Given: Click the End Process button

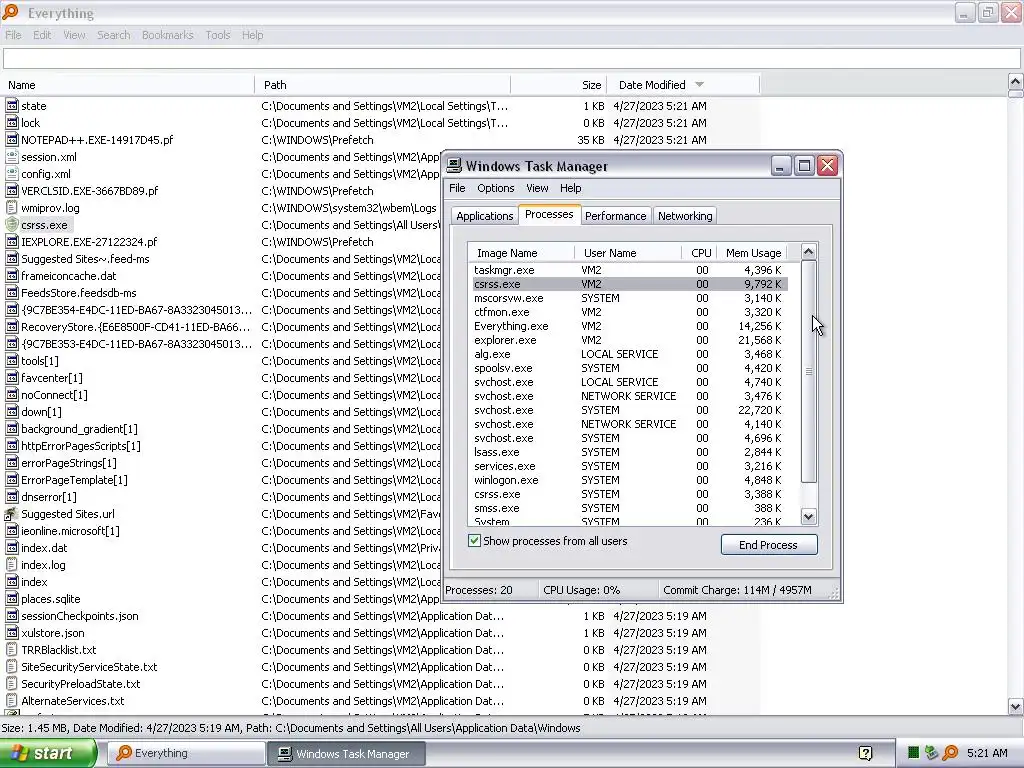Looking at the screenshot, I should [x=769, y=545].
